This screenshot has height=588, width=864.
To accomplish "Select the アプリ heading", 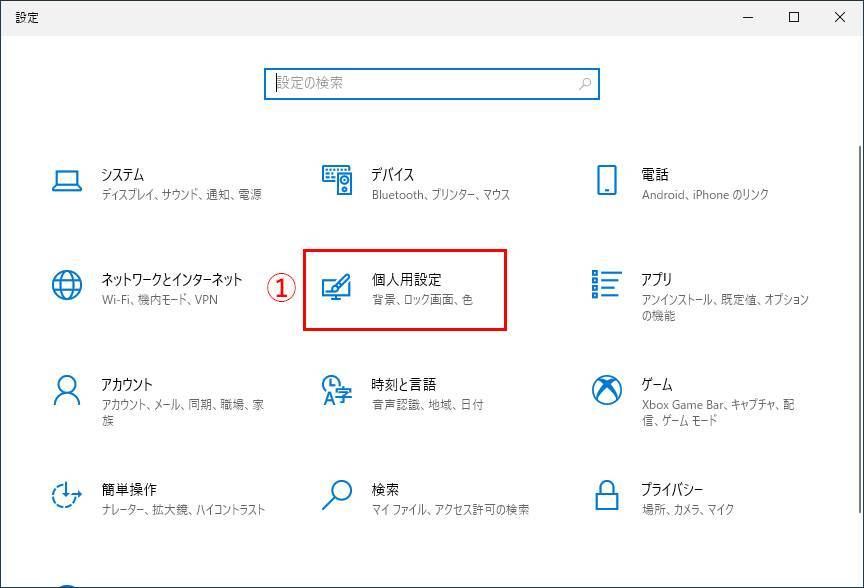I will pos(656,279).
